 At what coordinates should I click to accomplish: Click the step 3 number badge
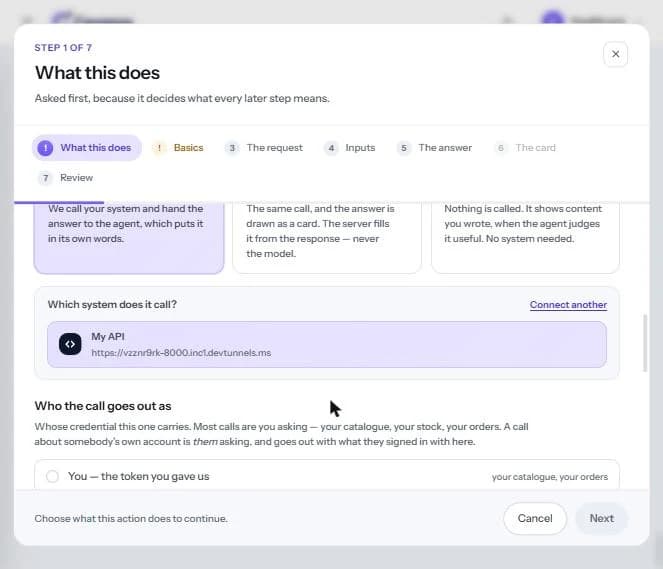(x=232, y=148)
